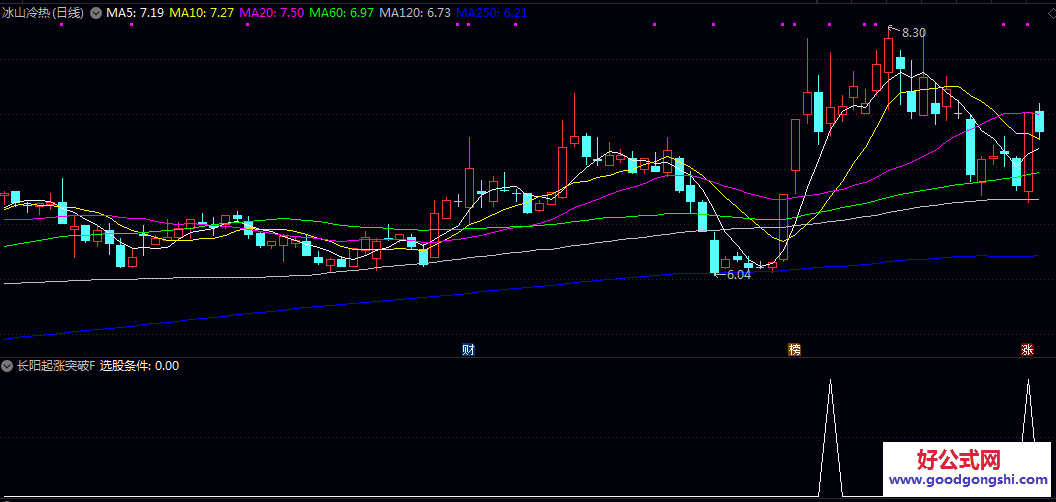Viewport: 1056px width, 502px height.
Task: Click the cyan candlestick at the 6.04 low
Action: (x=715, y=256)
